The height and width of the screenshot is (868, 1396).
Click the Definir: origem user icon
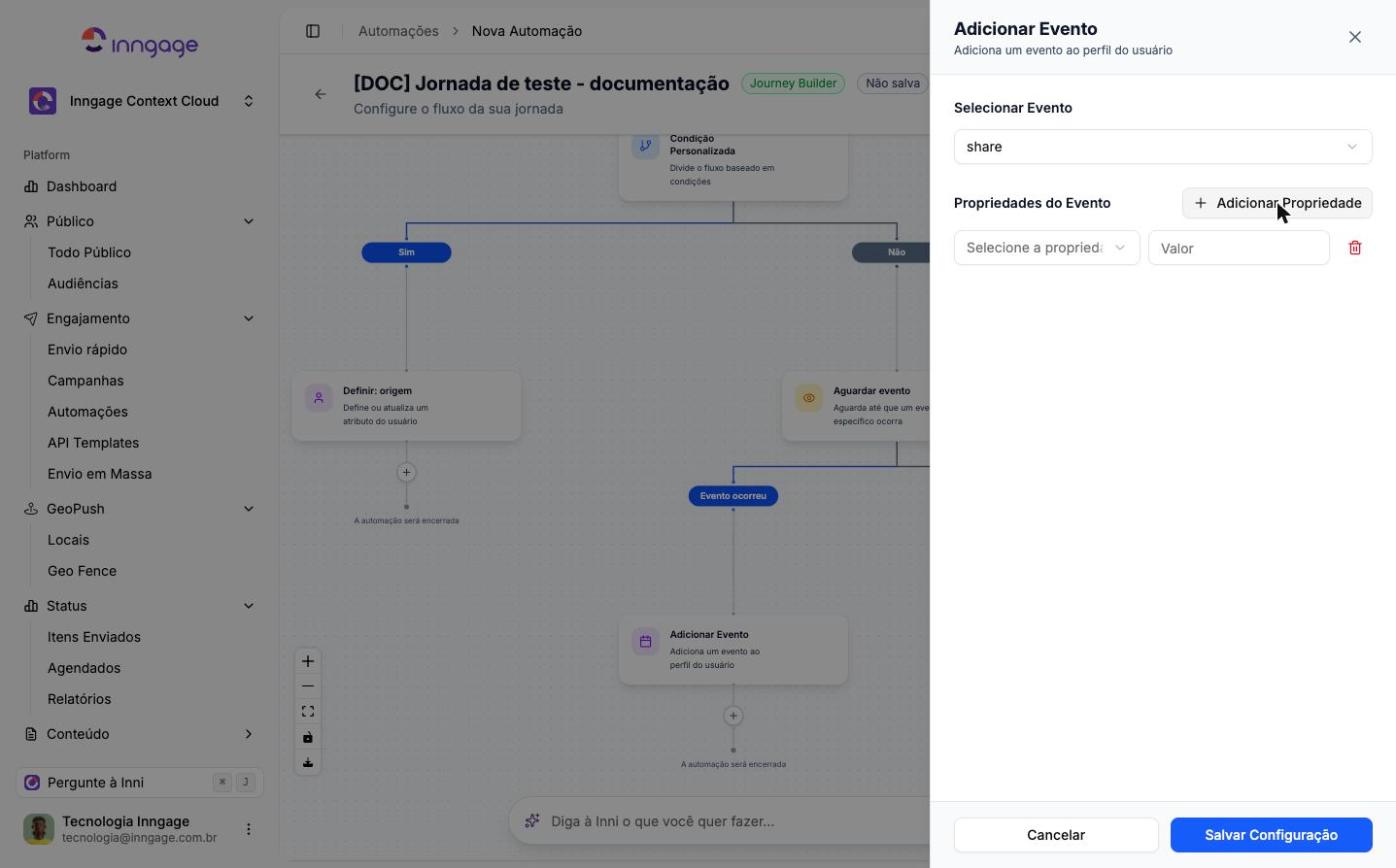319,398
